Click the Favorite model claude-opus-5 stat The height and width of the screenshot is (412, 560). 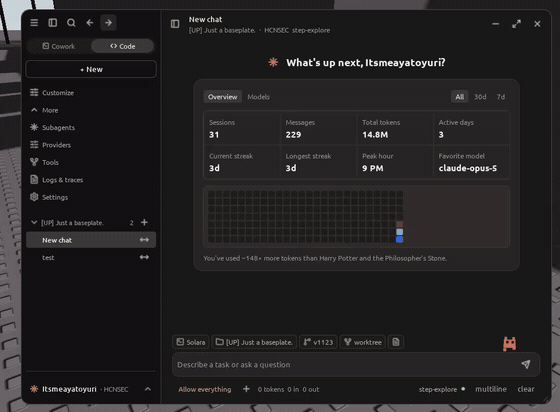tap(471, 162)
